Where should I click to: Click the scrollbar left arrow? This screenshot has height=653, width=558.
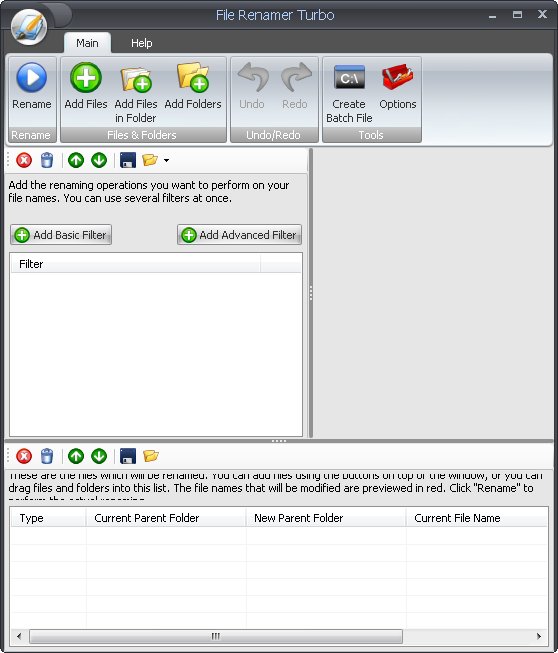point(19,636)
